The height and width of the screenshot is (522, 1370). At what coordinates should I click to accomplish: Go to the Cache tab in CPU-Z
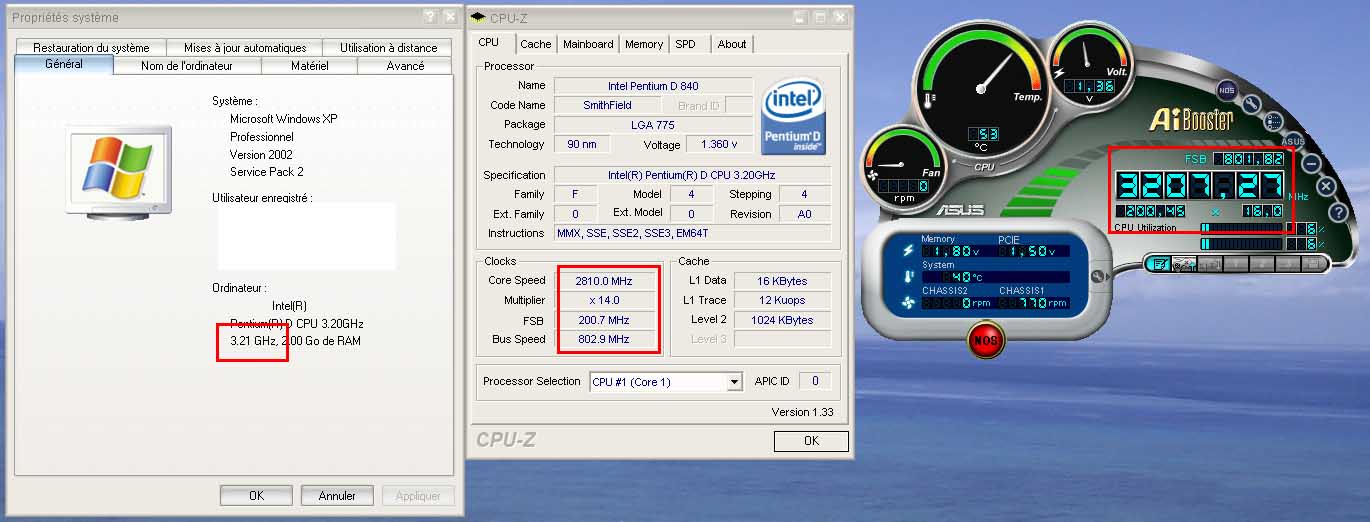pos(535,44)
